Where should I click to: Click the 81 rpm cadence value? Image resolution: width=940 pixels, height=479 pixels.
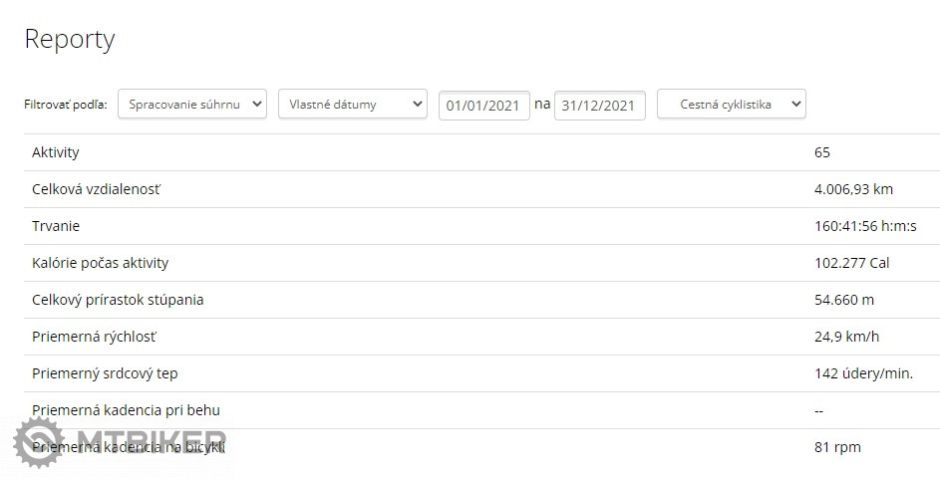point(837,447)
